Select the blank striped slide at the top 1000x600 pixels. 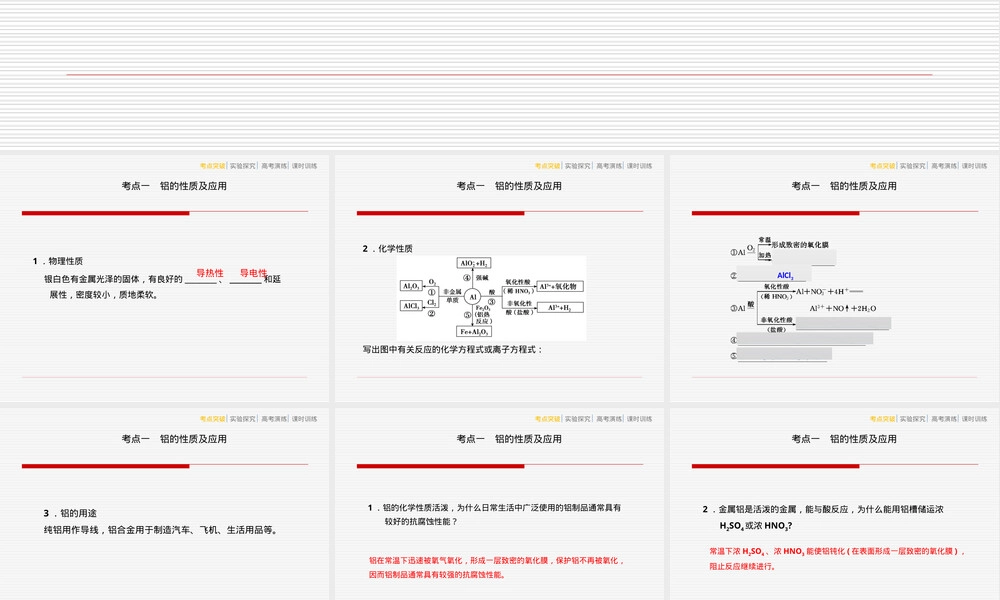pyautogui.click(x=500, y=75)
